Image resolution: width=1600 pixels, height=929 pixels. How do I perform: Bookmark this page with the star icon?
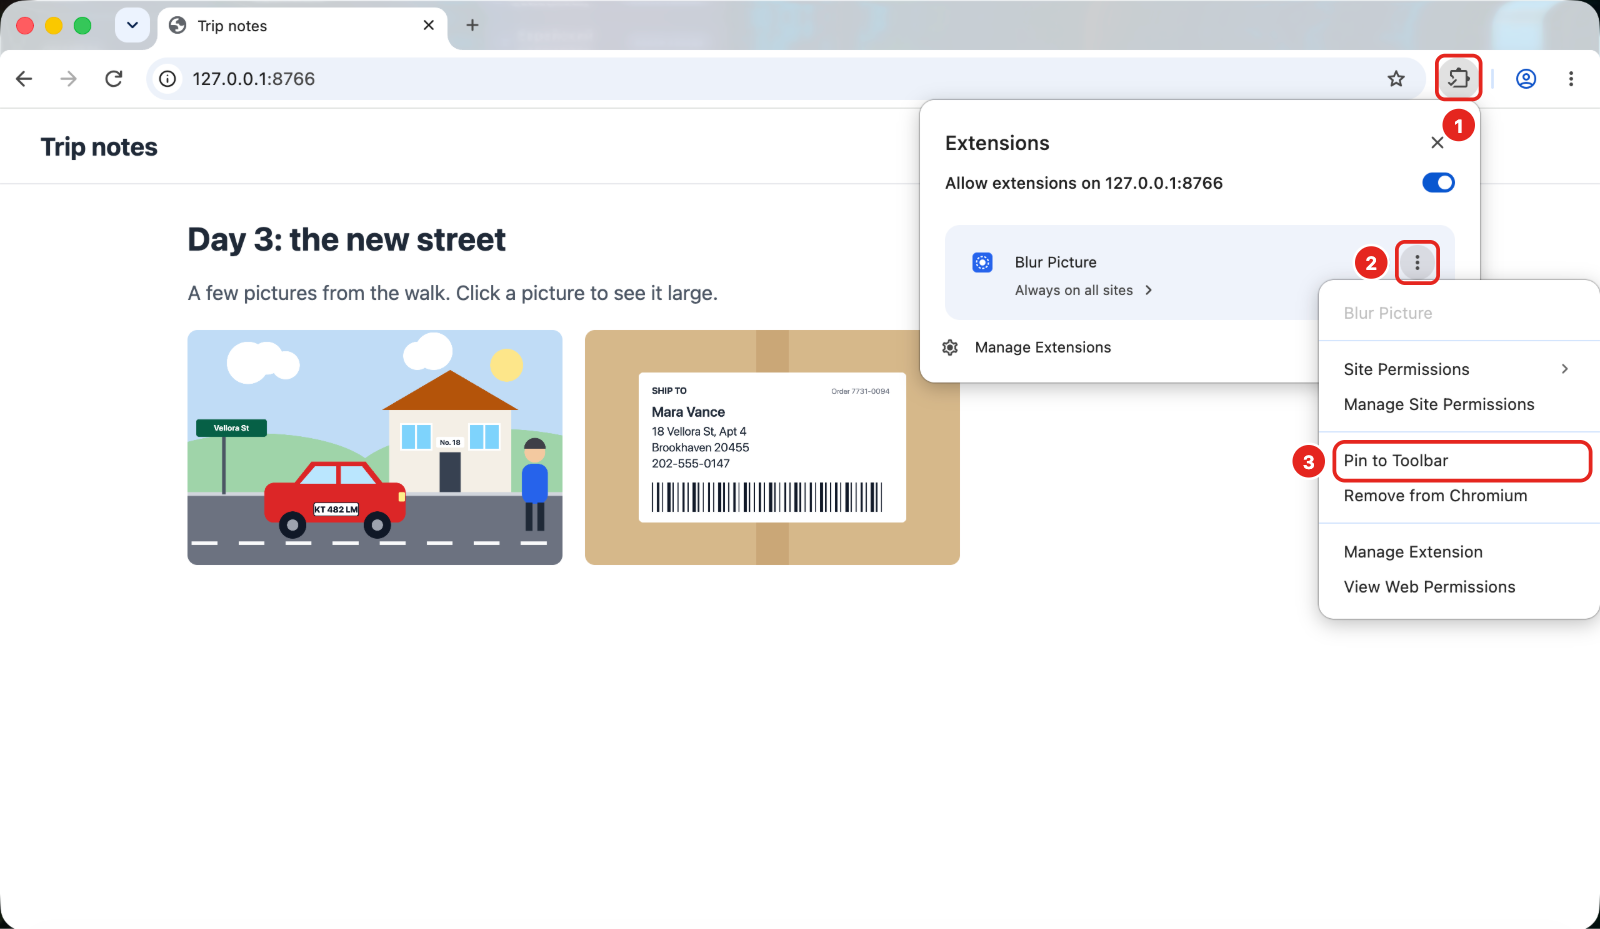point(1396,79)
